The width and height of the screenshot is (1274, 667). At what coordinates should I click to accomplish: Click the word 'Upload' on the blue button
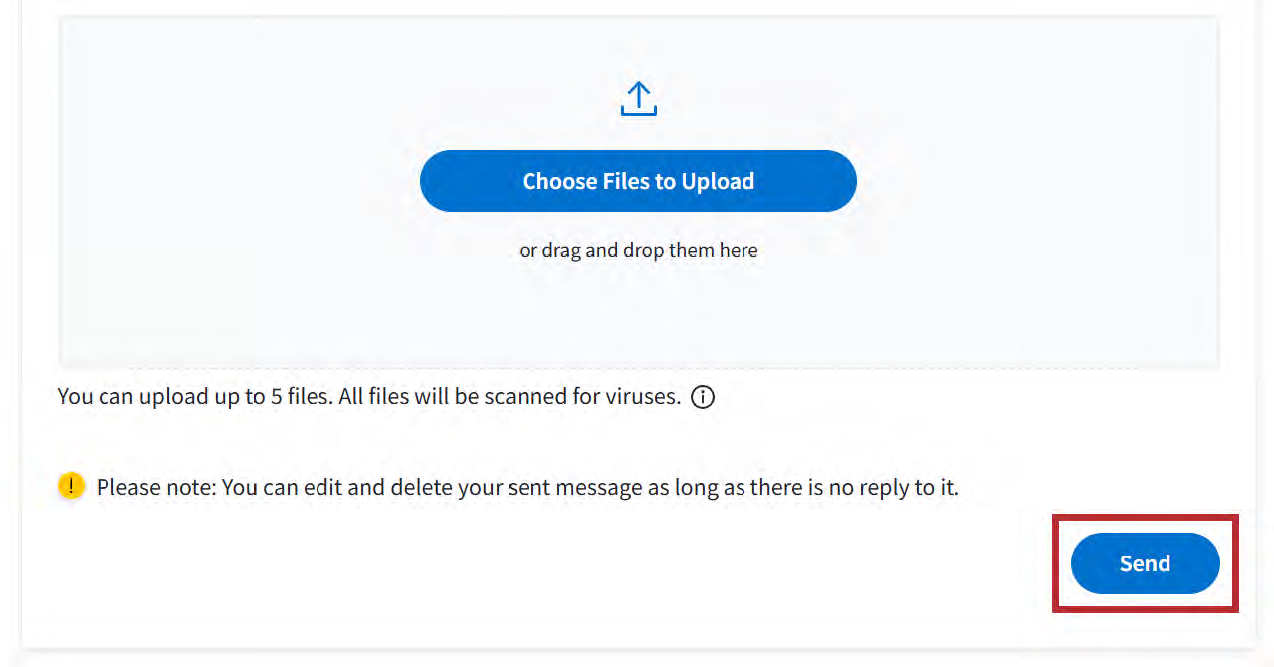tap(717, 181)
